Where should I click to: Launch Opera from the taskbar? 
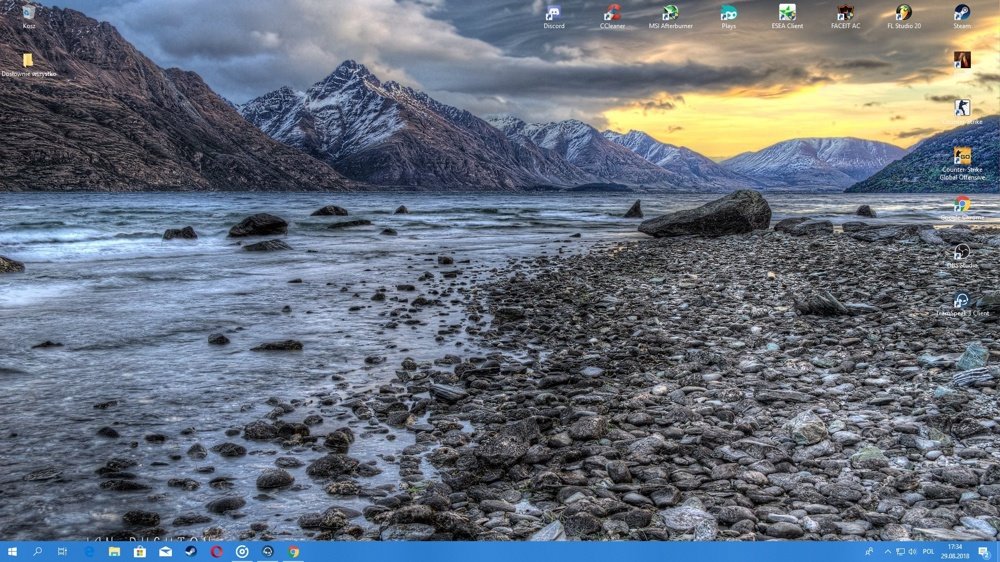pyautogui.click(x=216, y=552)
